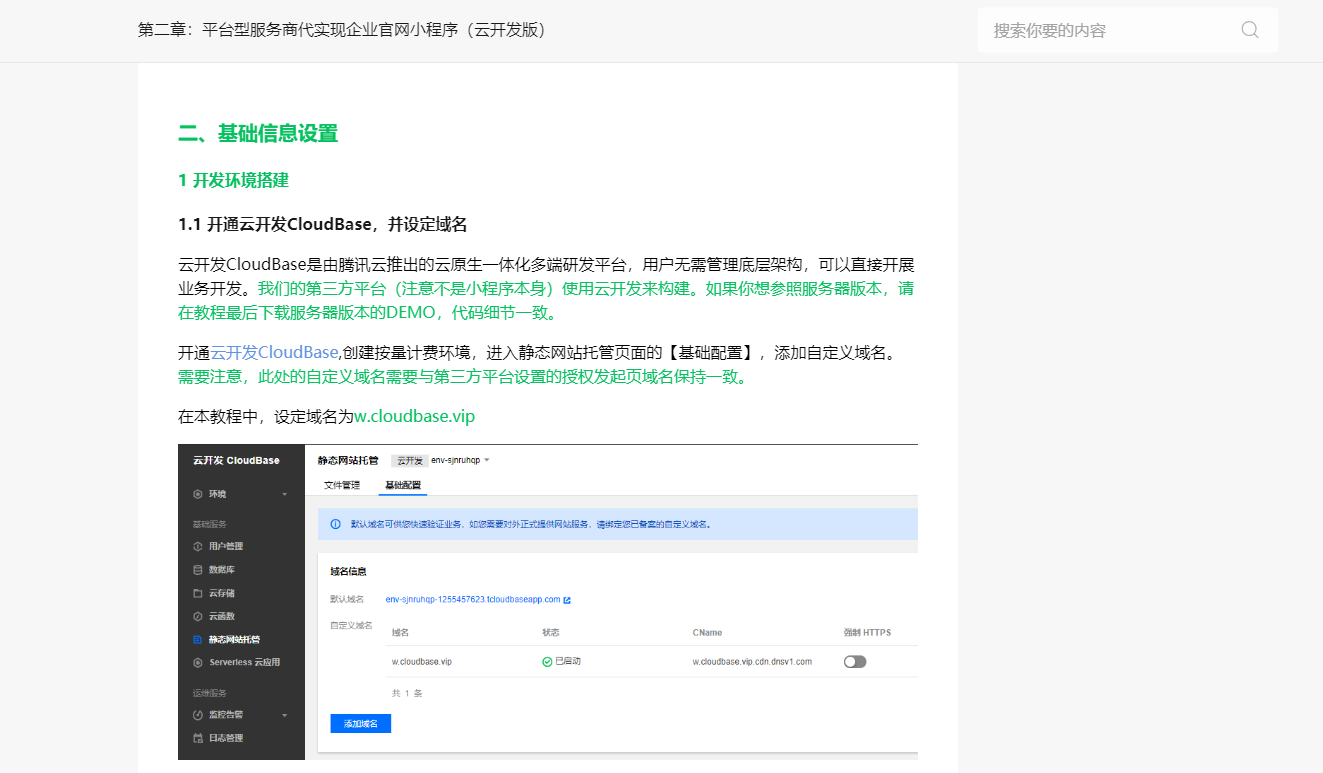Open the blue 云开发CloudBase link in the paragraph

pyautogui.click(x=274, y=353)
